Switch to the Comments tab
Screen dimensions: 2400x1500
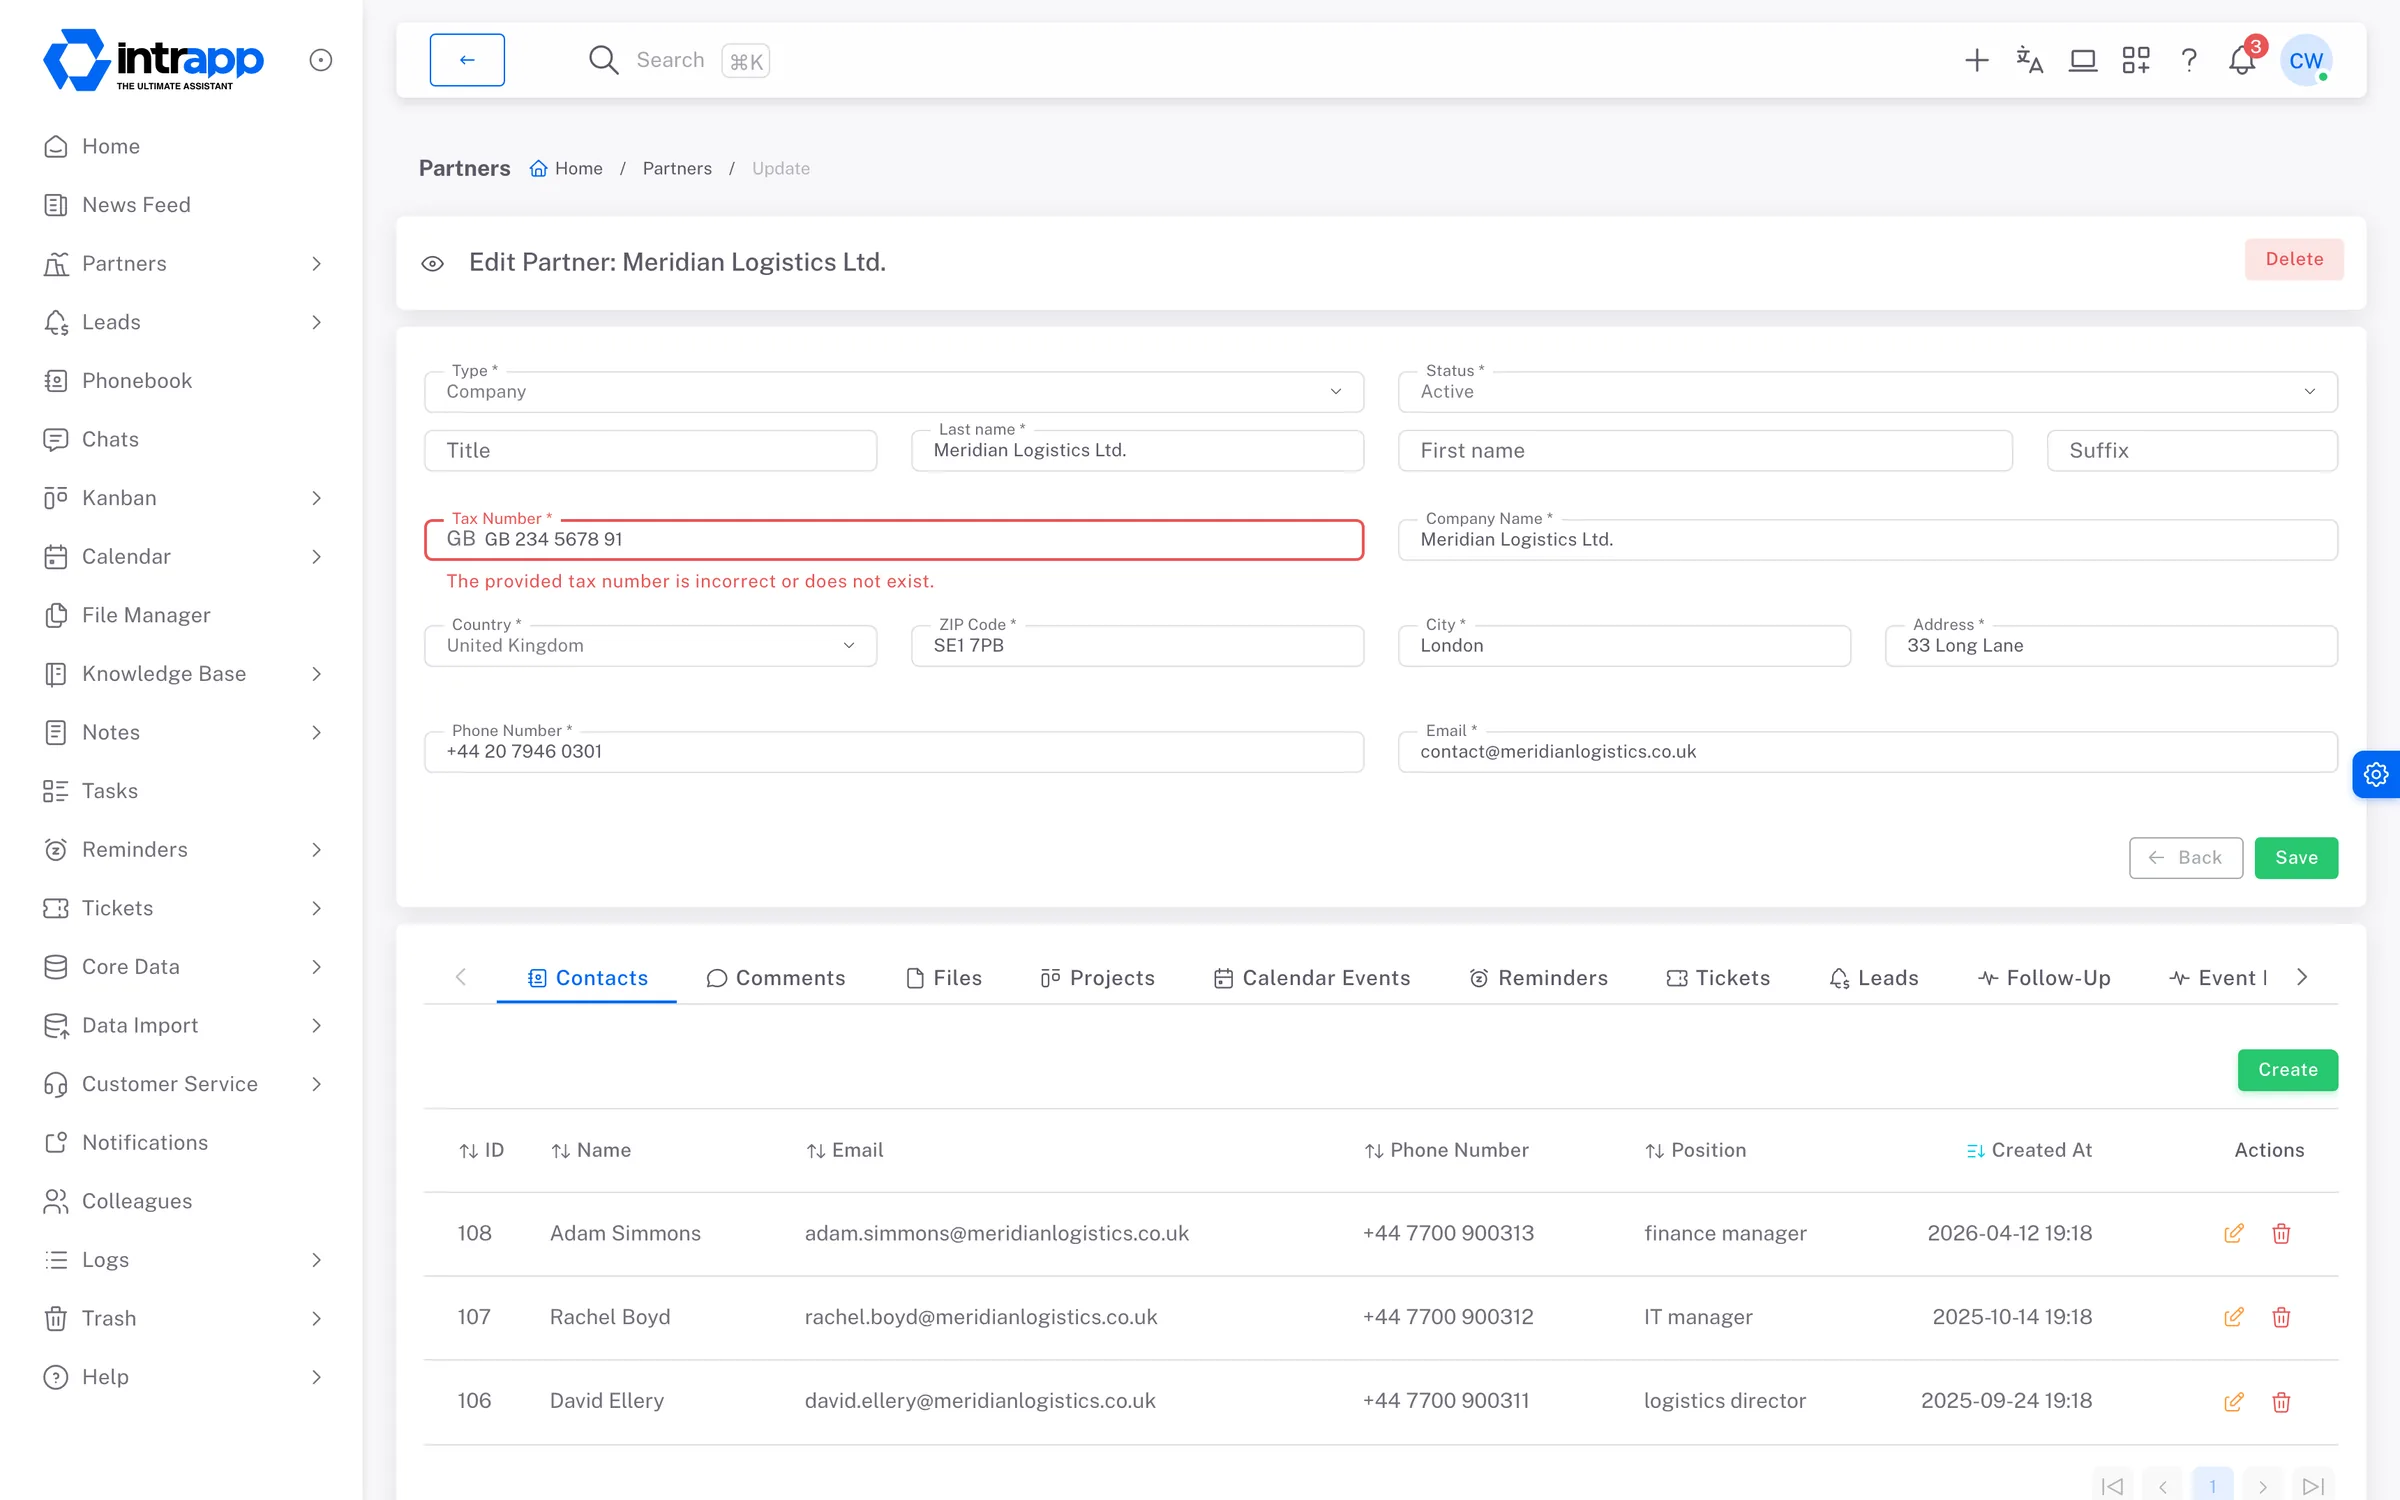coord(775,978)
